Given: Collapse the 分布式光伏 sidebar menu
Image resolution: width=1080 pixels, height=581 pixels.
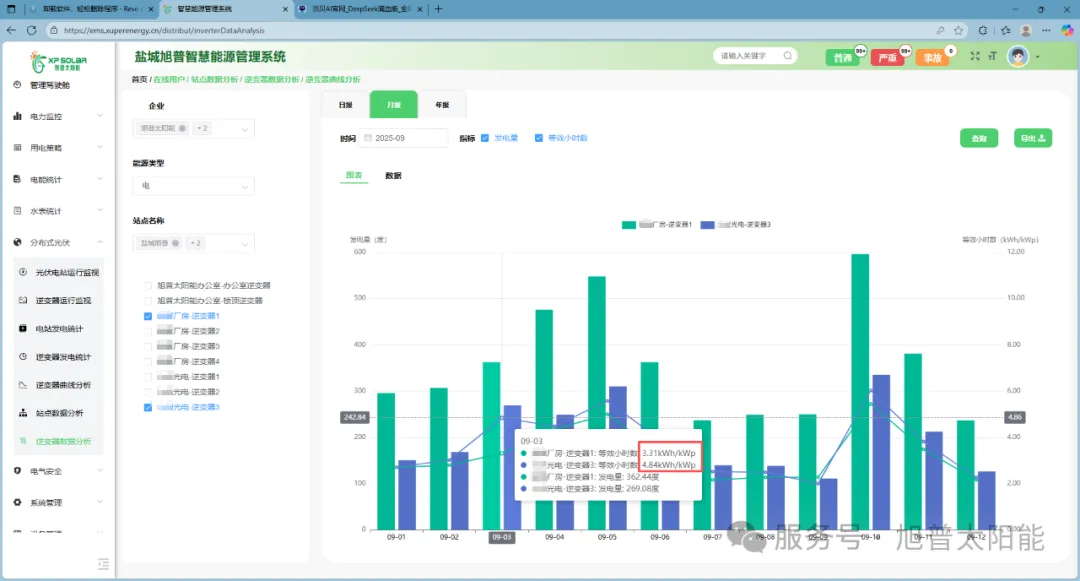Looking at the screenshot, I should coord(58,242).
